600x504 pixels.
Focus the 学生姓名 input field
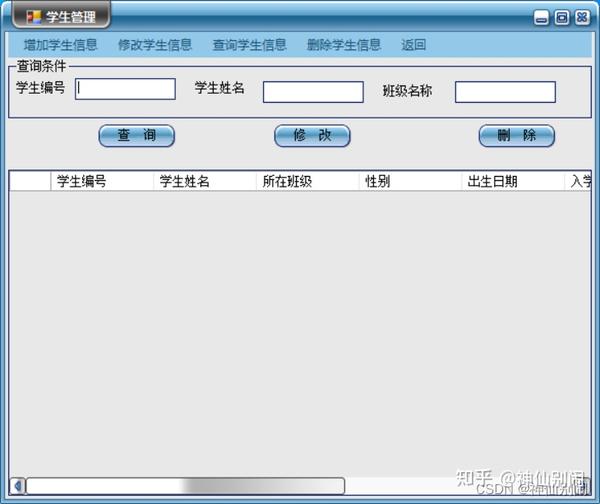click(313, 92)
